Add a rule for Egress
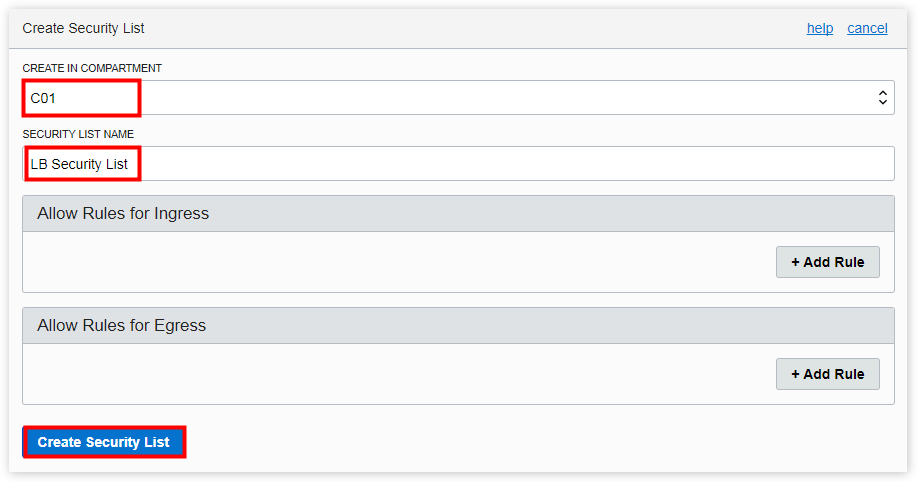 click(827, 374)
